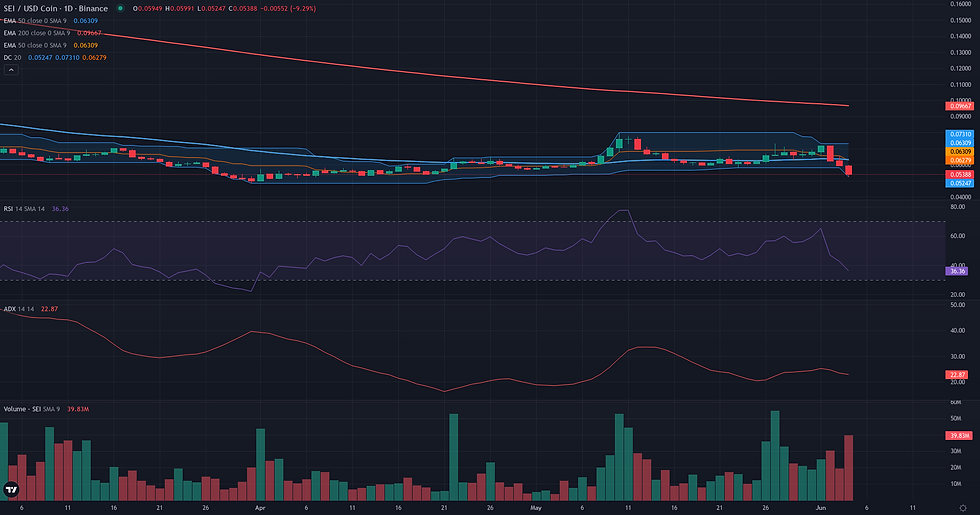This screenshot has height=515, width=980.
Task: Click the red 0.05388 last price label
Action: [x=959, y=174]
